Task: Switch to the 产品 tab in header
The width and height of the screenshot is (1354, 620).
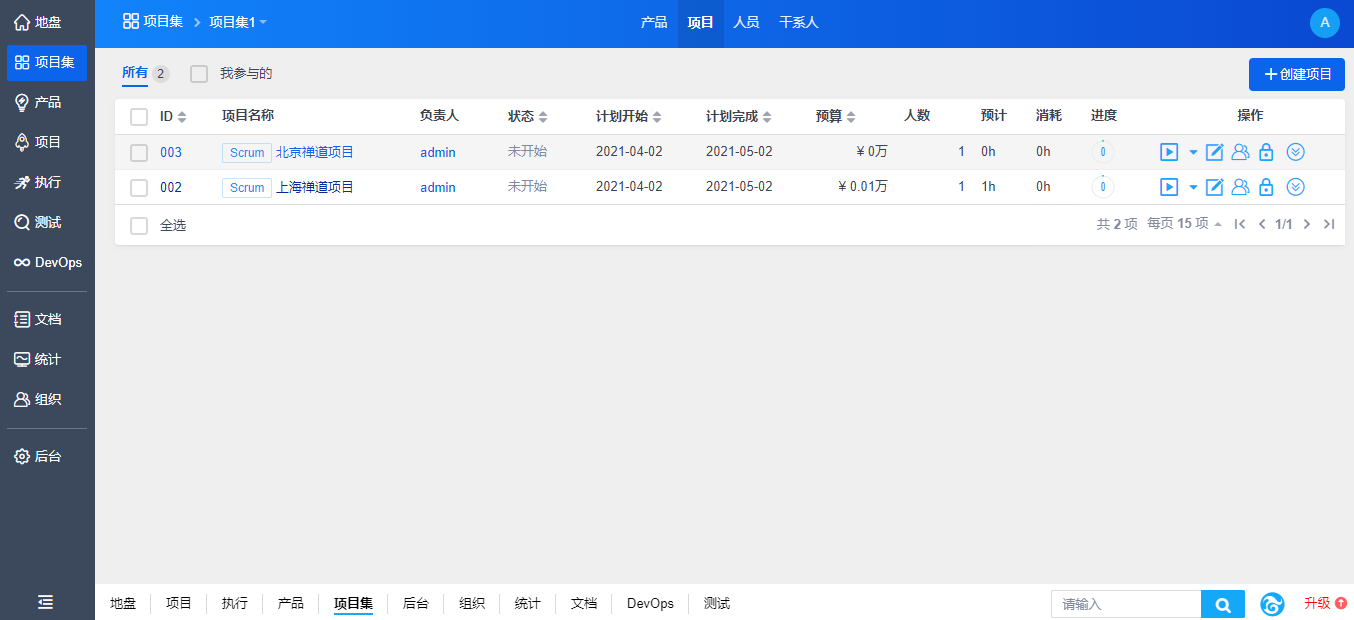Action: [654, 22]
